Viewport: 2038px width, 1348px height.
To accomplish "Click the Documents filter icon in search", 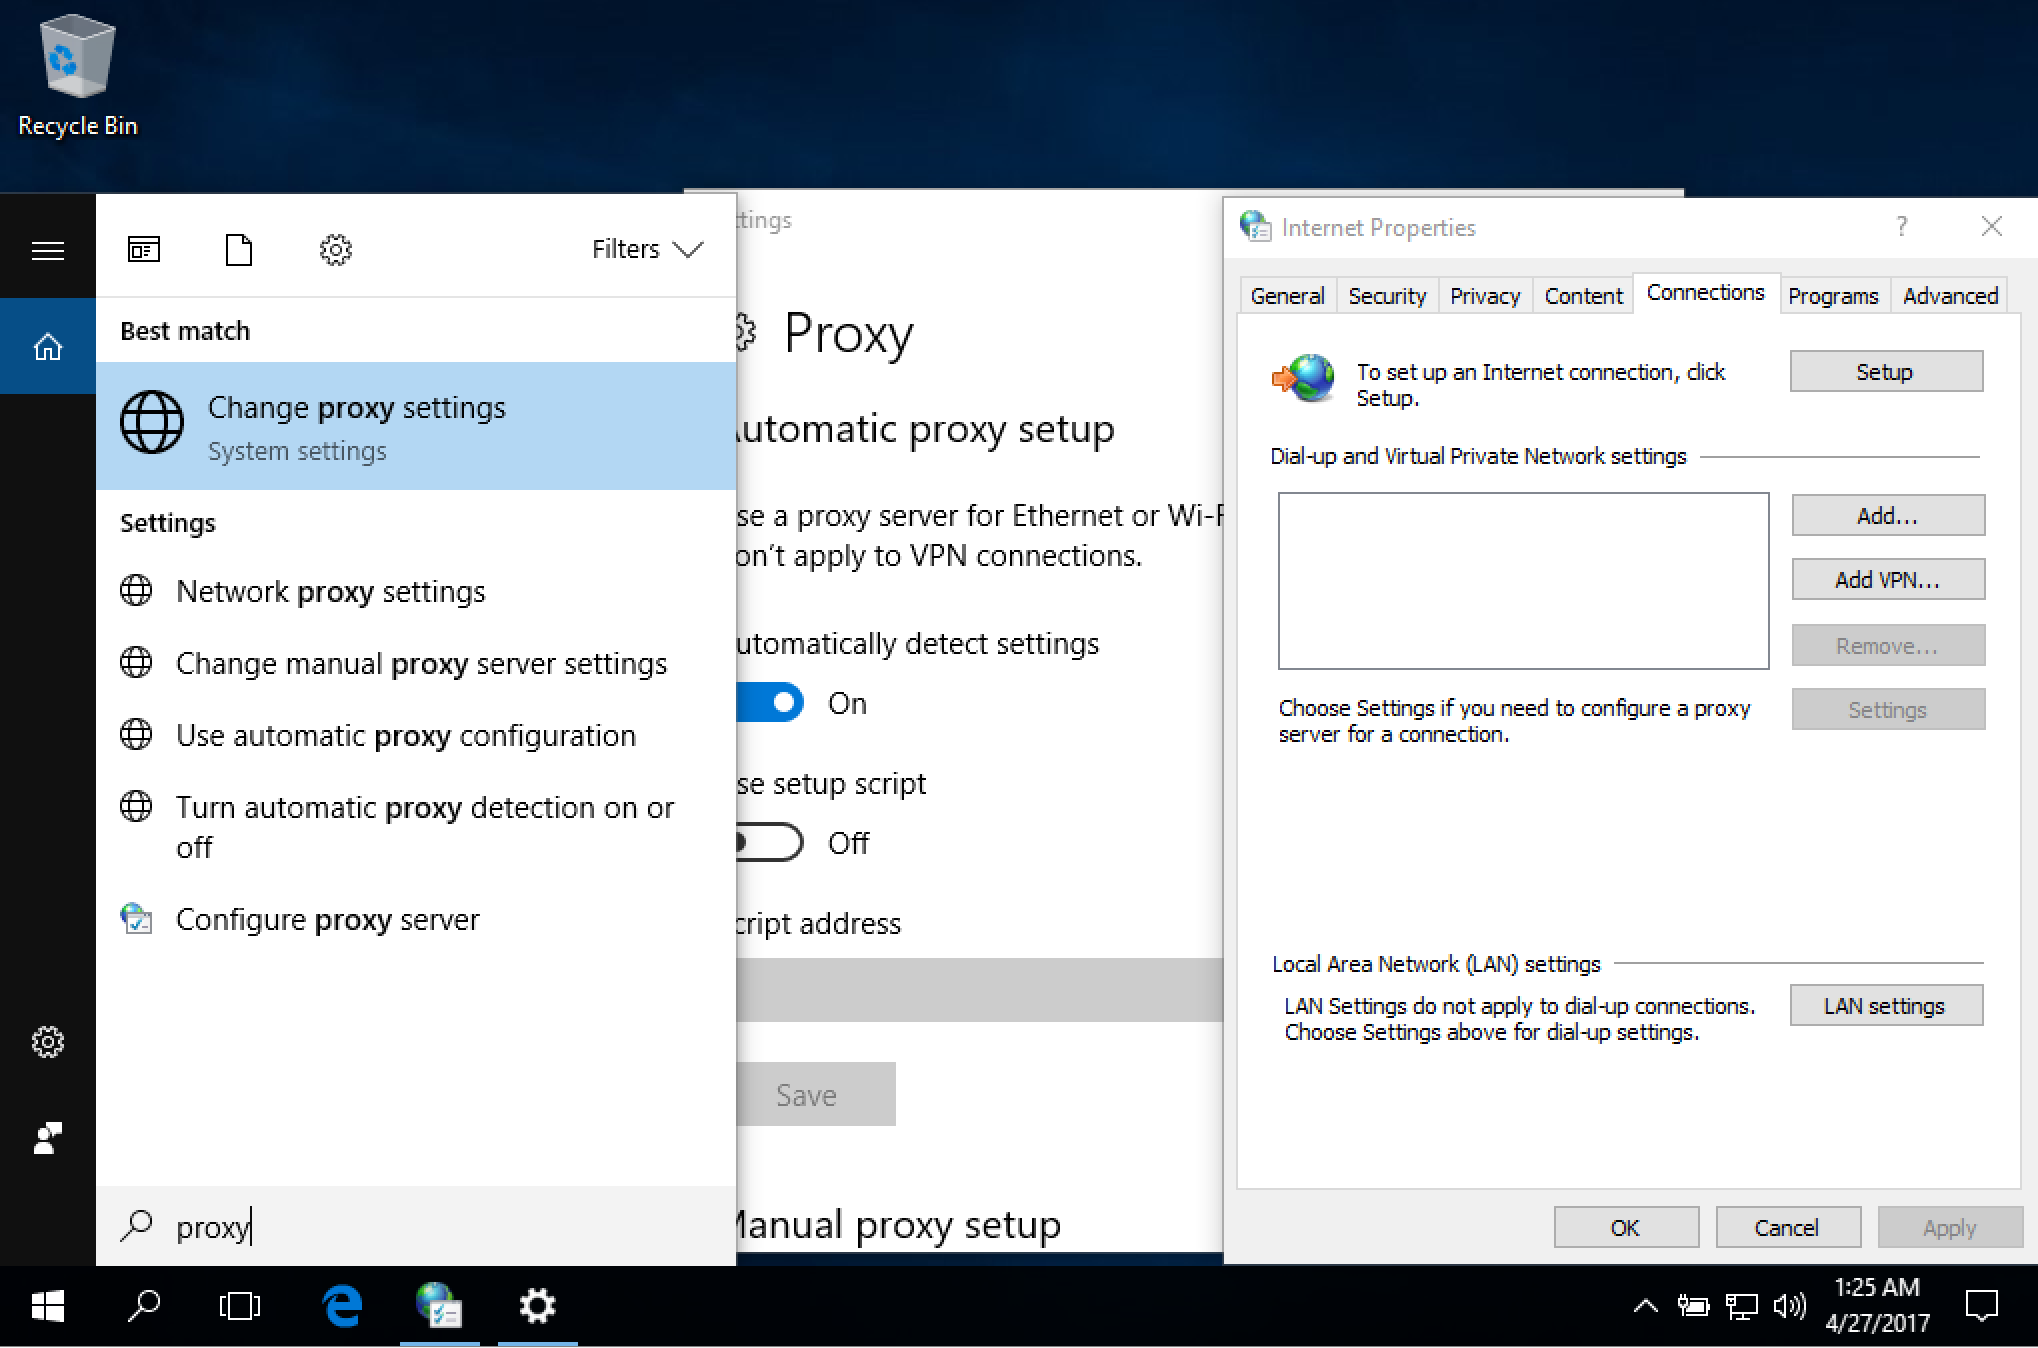I will tap(239, 249).
